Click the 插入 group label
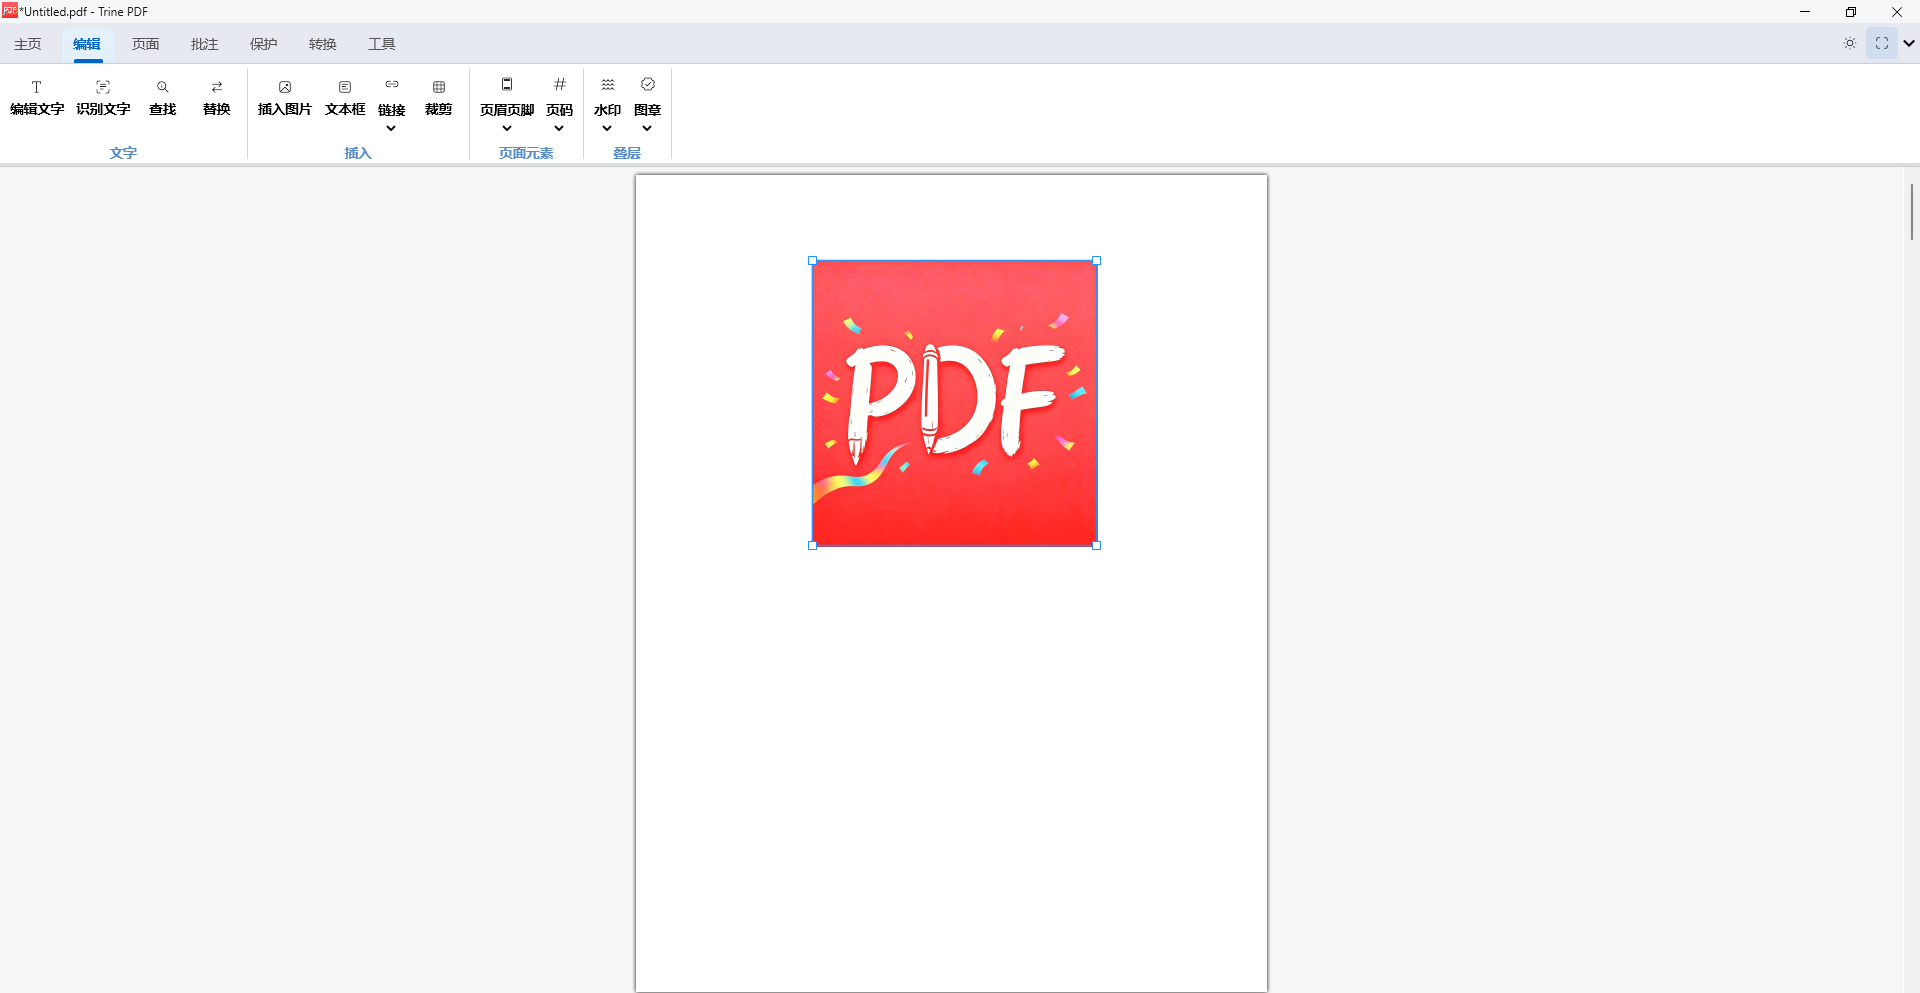The height and width of the screenshot is (993, 1920). tap(358, 153)
